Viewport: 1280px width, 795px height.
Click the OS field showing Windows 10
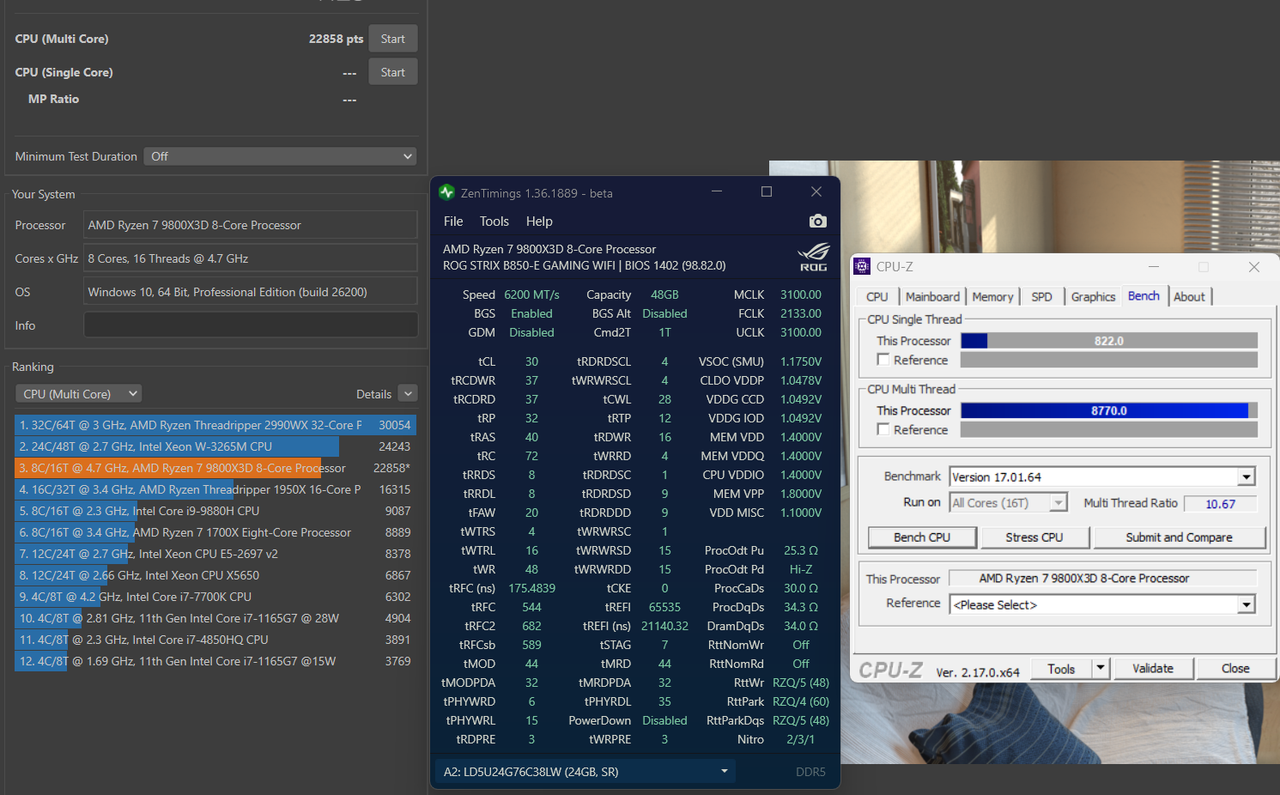click(251, 292)
